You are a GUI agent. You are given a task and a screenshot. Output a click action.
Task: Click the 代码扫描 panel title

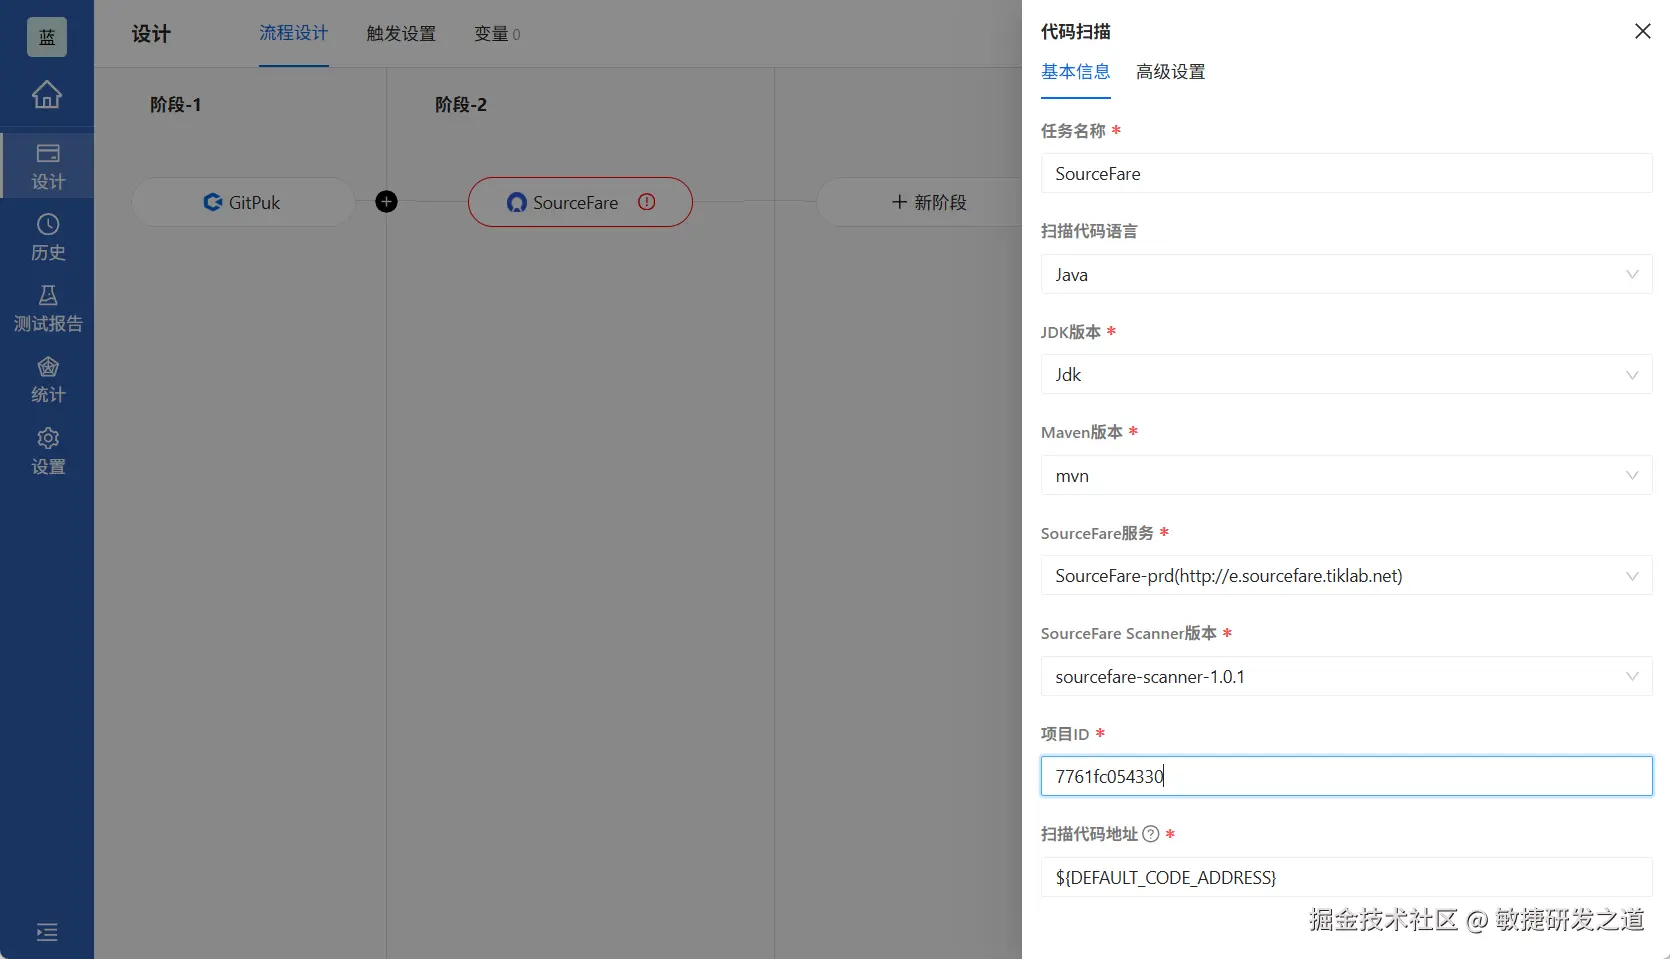pos(1076,32)
